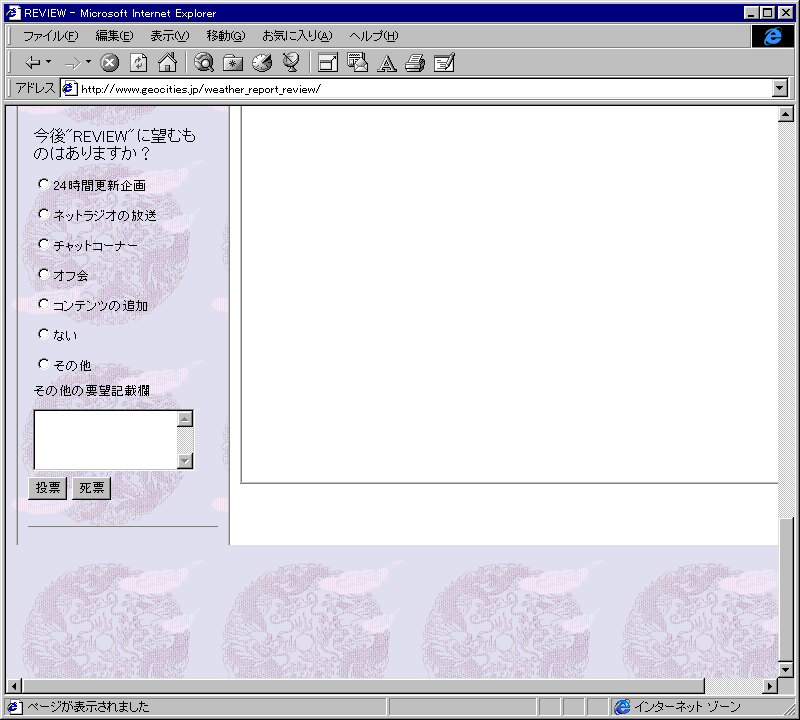Click the label その他の要望記載欄
This screenshot has width=800, height=720.
(x=91, y=390)
